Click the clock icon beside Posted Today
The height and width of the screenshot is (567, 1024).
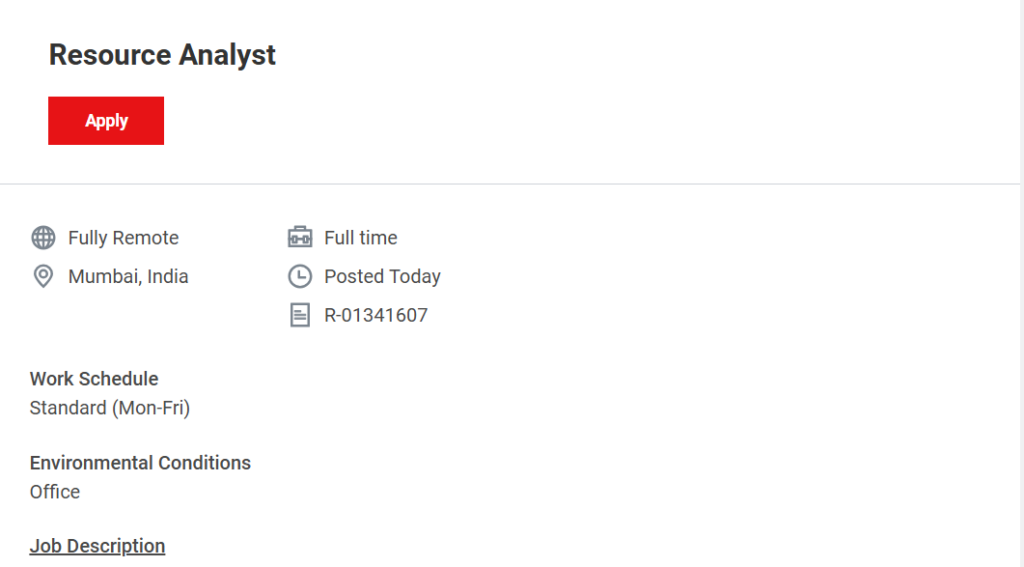[299, 277]
